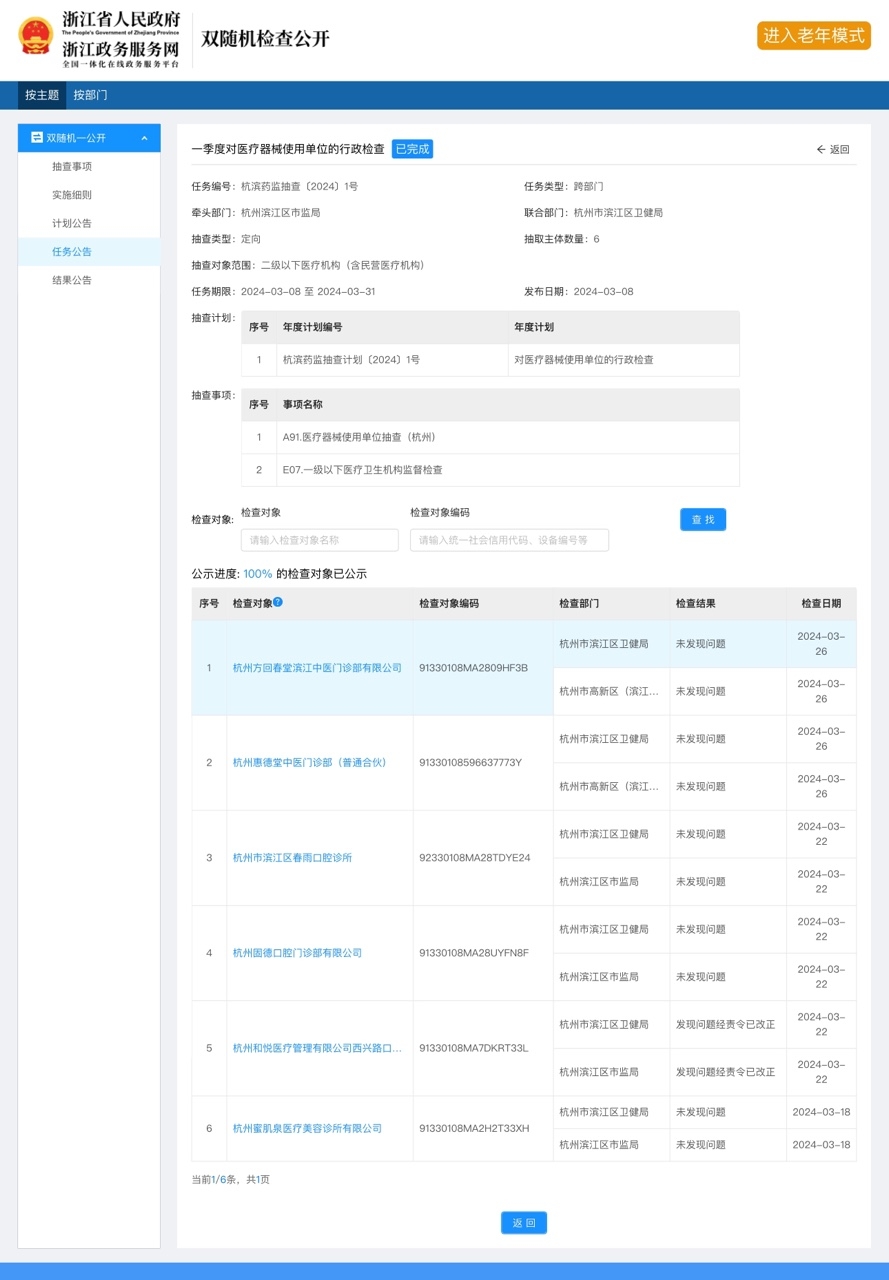Switch to the 按主题 tab
Image resolution: width=889 pixels, height=1280 pixels.
[x=42, y=95]
